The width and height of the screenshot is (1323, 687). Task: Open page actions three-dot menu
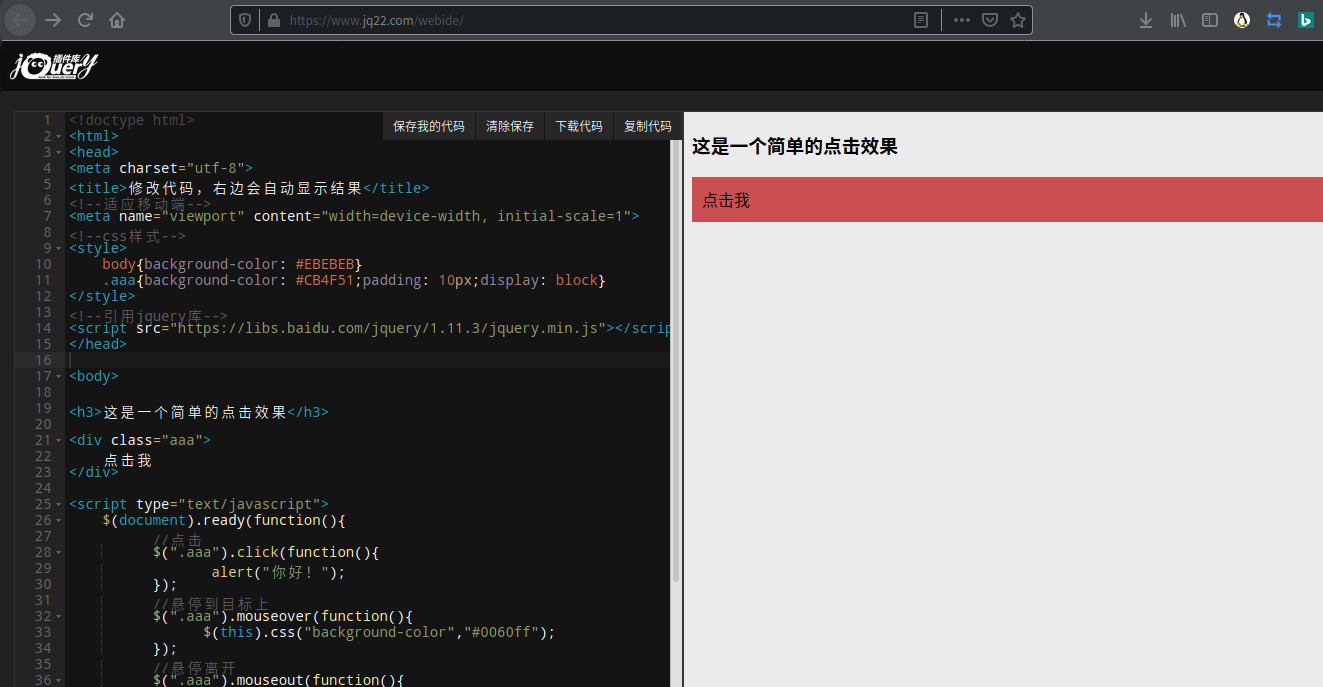click(x=961, y=20)
